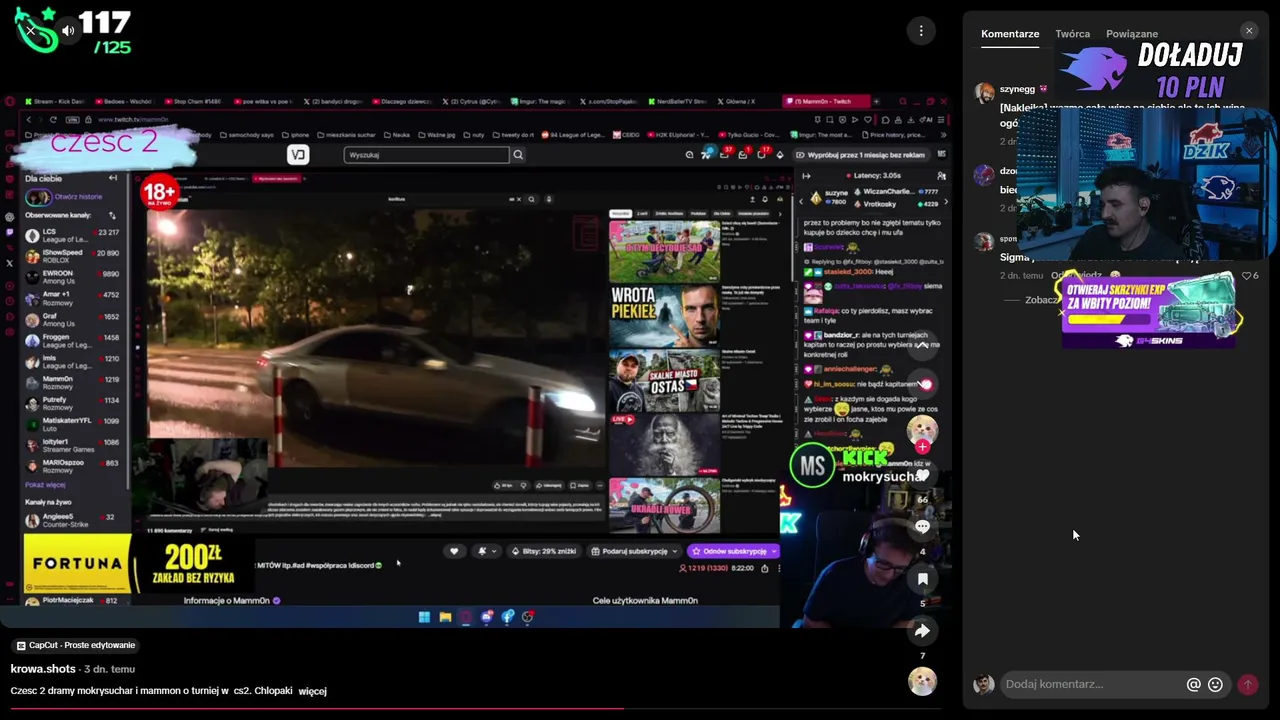1280x720 pixels.
Task: Click the caption starting 'Czesc 2 dramy mokrysuchar'
Action: coord(151,691)
